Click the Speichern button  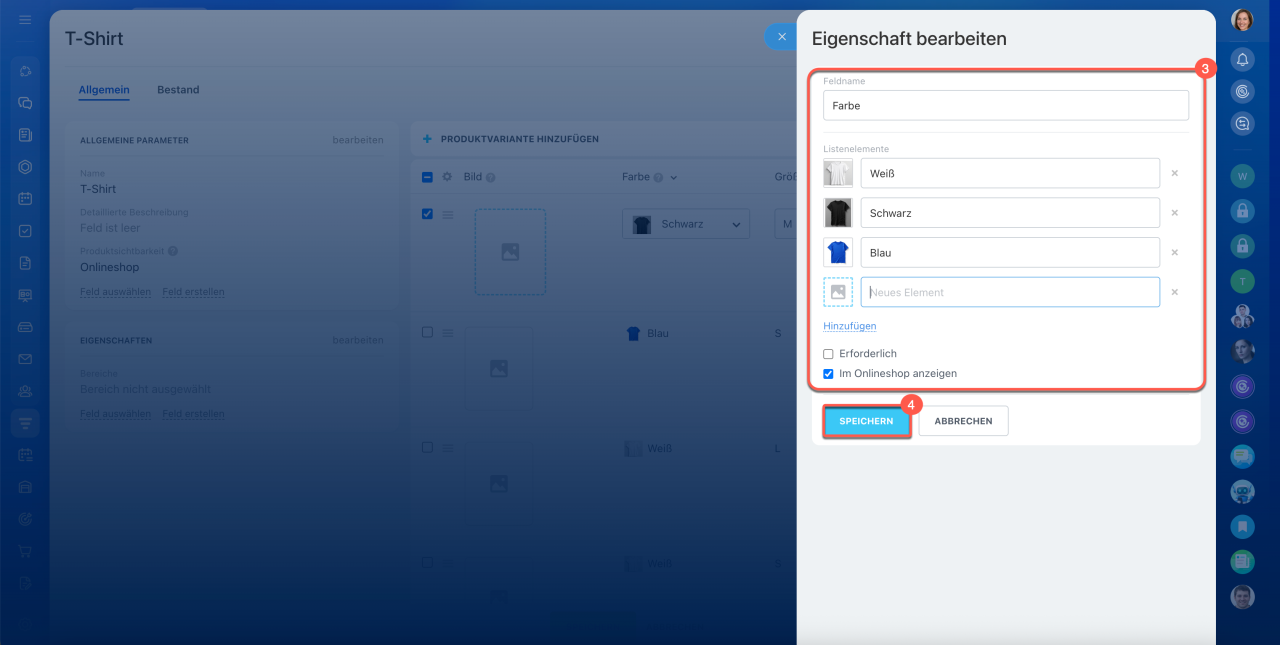866,421
